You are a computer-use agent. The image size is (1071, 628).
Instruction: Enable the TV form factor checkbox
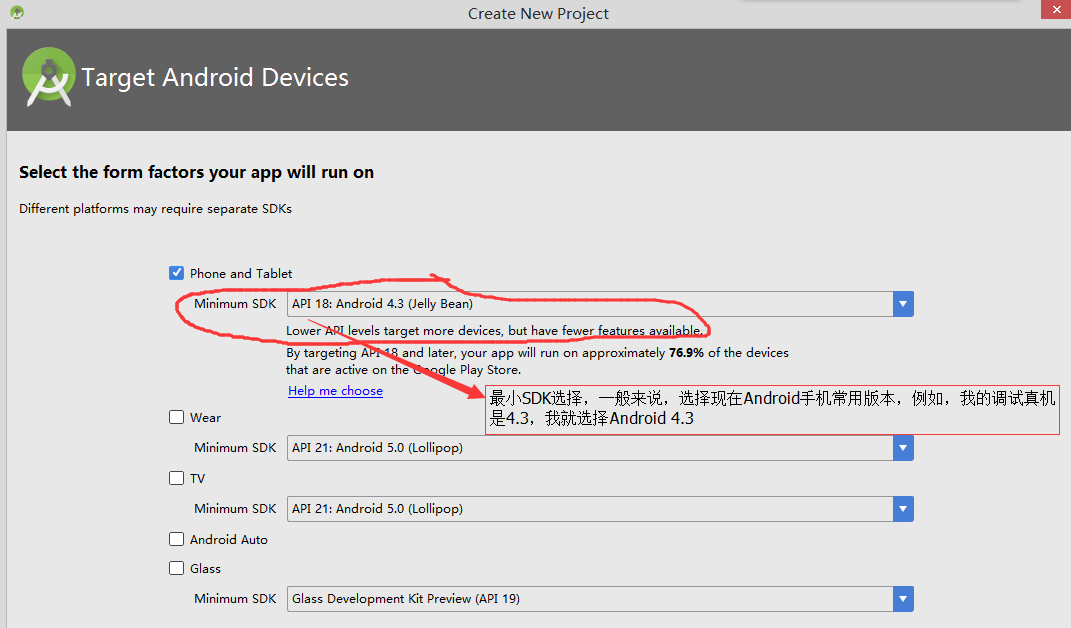pyautogui.click(x=176, y=478)
